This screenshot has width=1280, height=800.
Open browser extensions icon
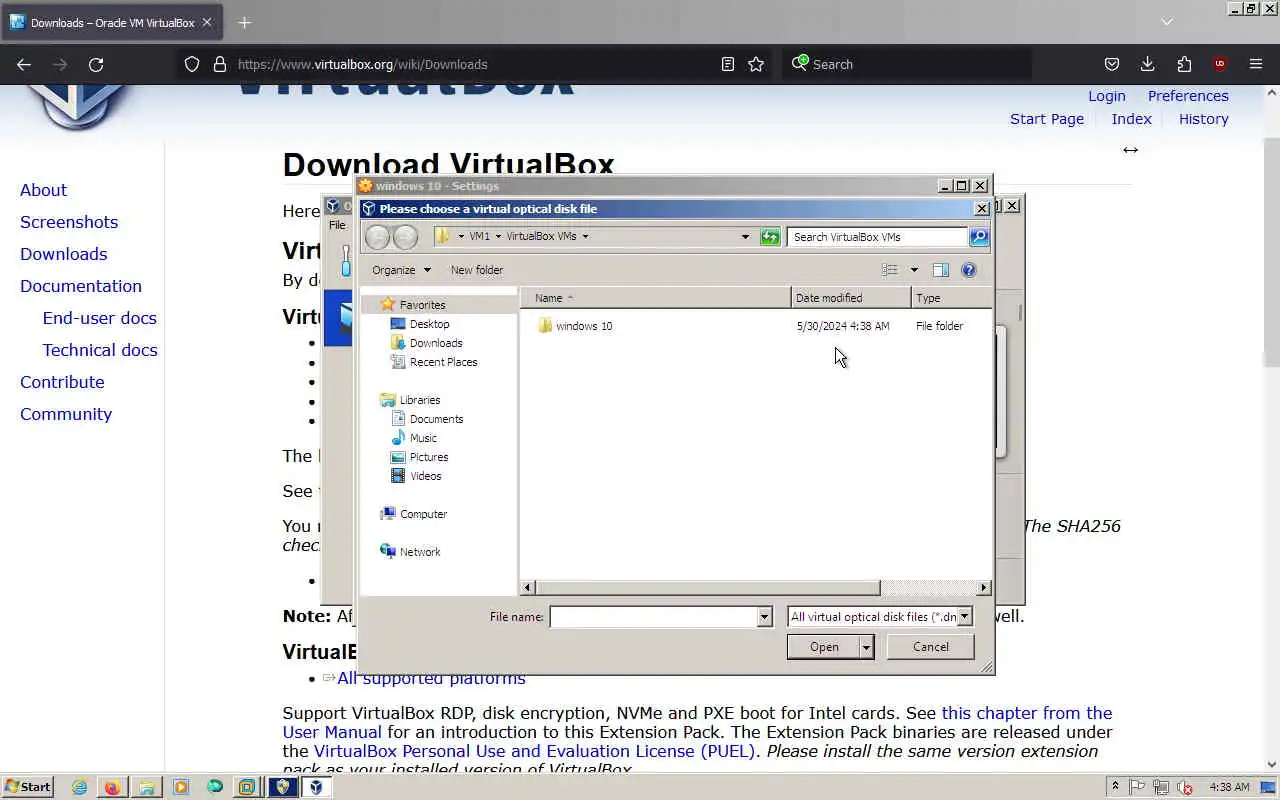click(1184, 64)
